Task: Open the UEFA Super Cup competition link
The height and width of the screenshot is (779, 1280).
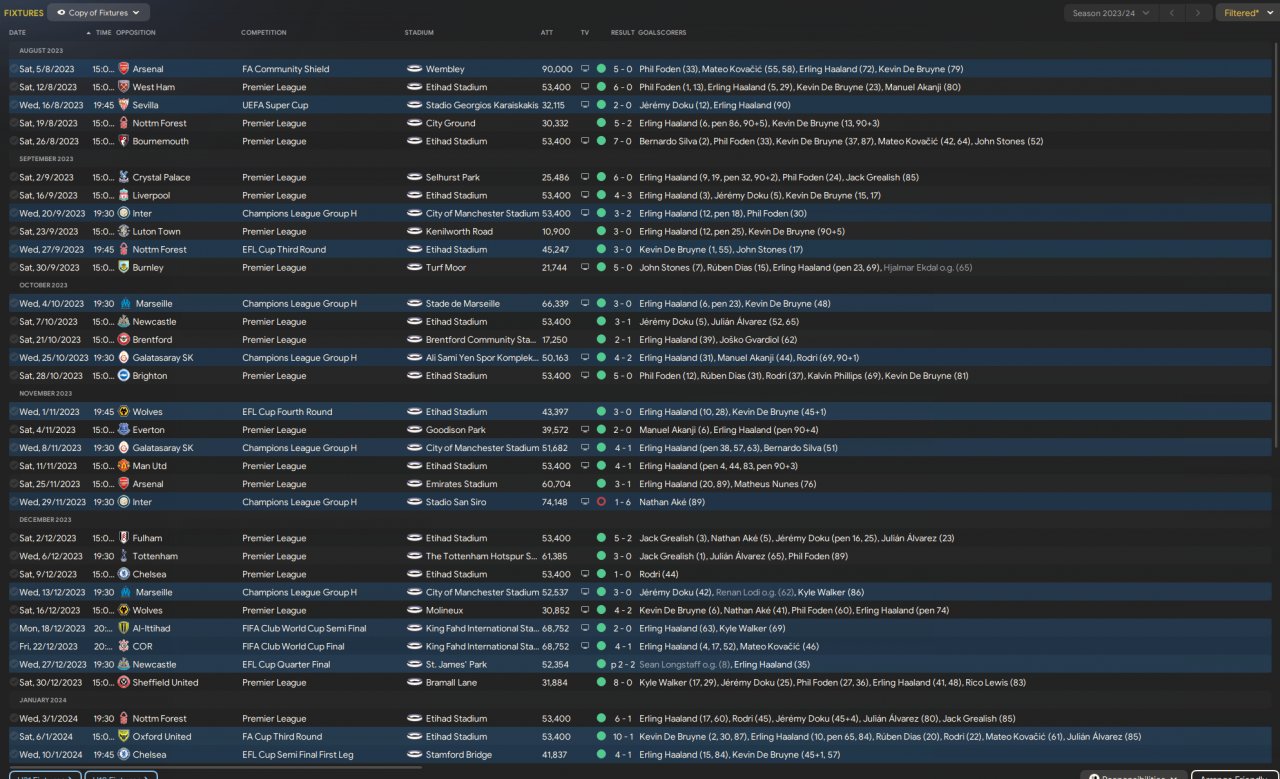Action: tap(275, 105)
